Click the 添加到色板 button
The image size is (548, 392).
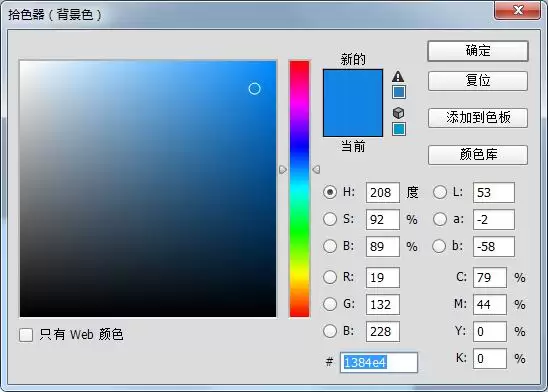pos(478,118)
